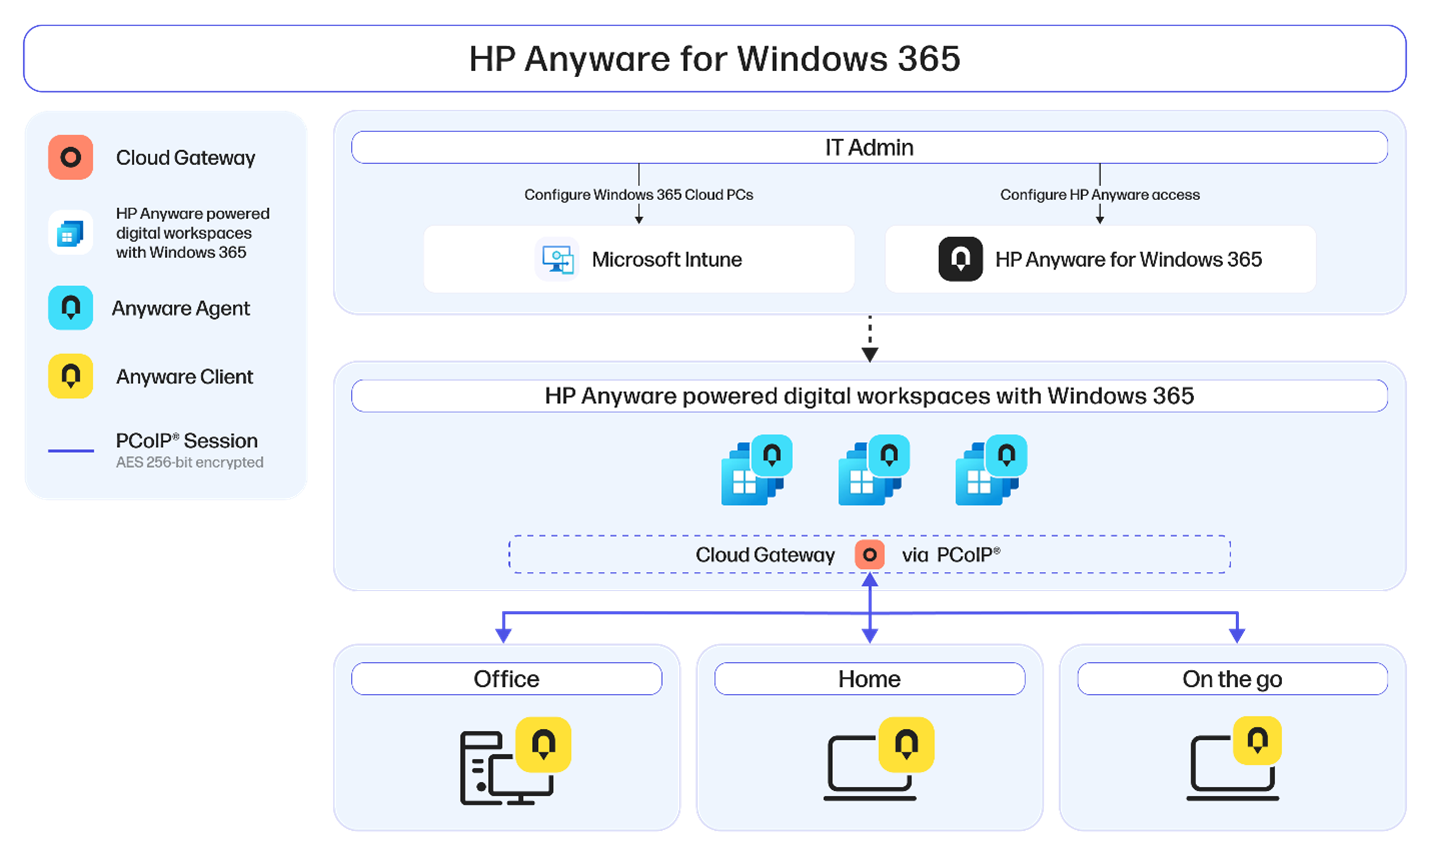Click the 'via PCoIP' text in the dashed box
This screenshot has width=1430, height=868.
click(x=951, y=555)
